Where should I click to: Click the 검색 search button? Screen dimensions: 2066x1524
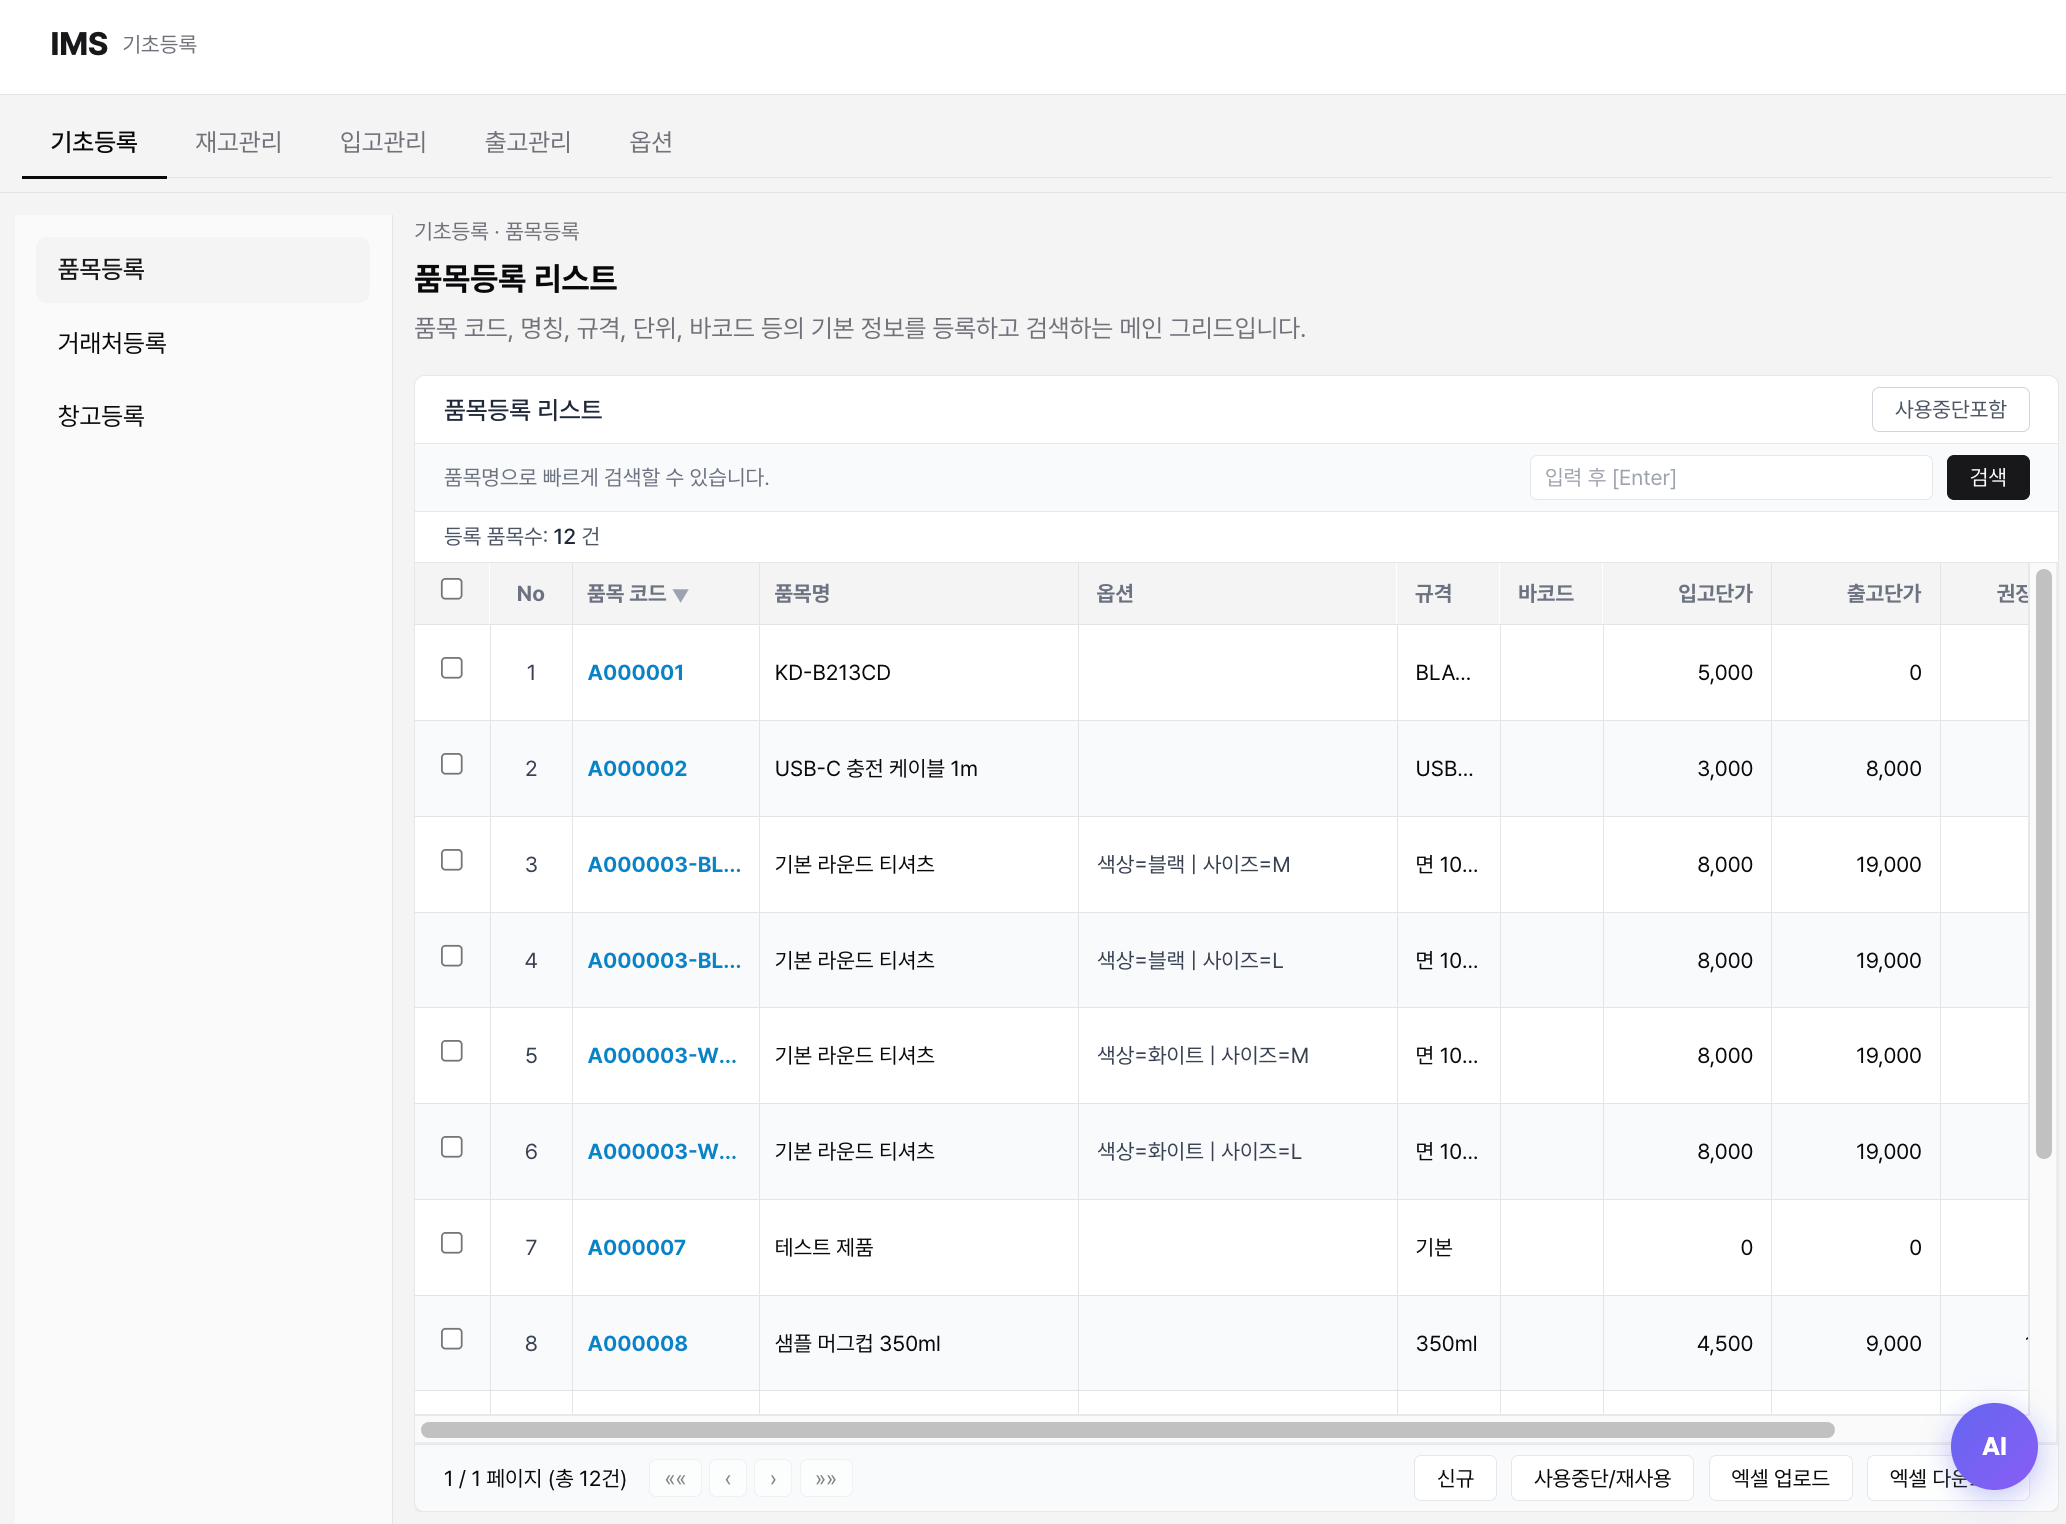pos(1987,477)
